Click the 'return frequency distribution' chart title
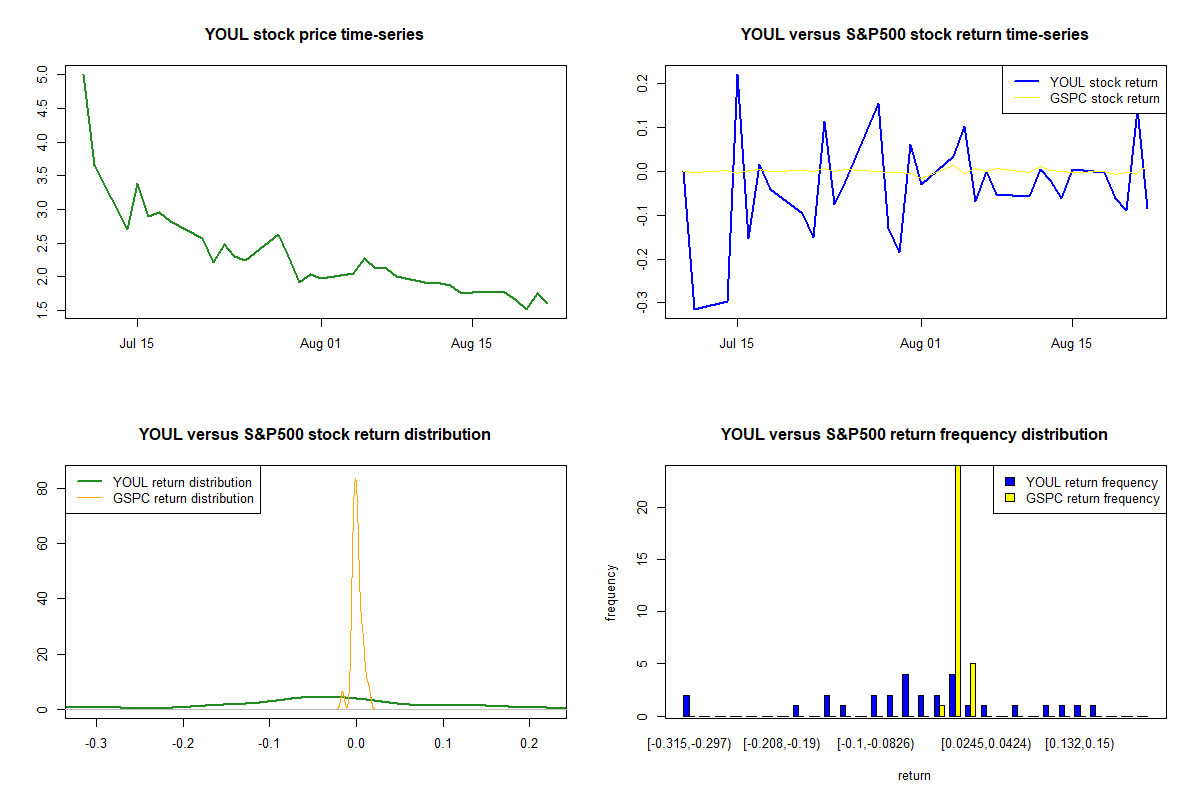1200x800 pixels. [914, 435]
